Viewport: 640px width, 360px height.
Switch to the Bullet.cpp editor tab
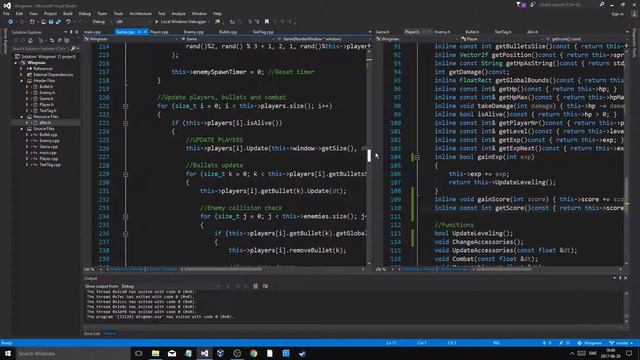point(228,32)
